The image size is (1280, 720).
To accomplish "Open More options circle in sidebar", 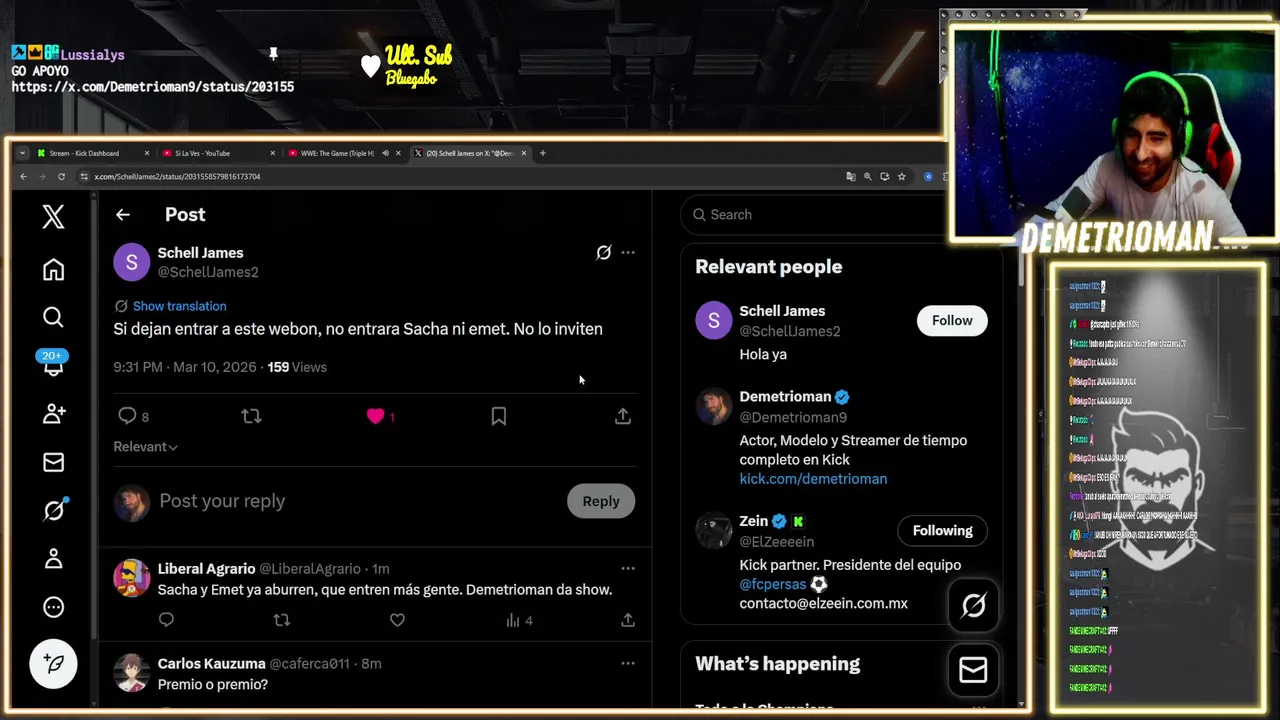I will point(53,607).
